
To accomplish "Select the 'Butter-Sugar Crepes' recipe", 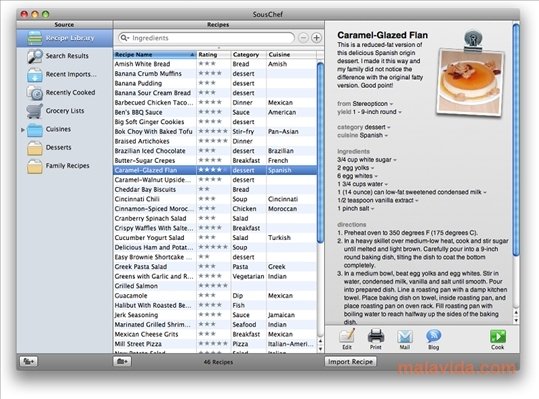I will tap(145, 160).
